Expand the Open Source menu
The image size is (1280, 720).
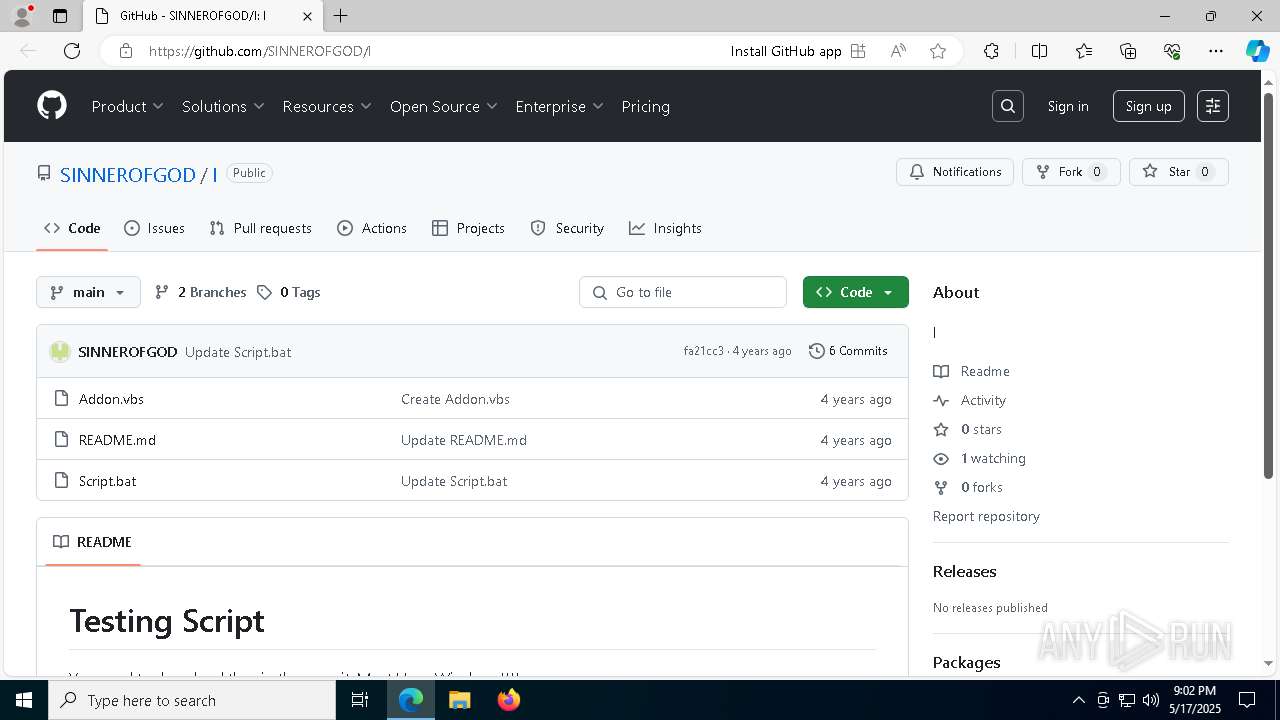pos(444,106)
